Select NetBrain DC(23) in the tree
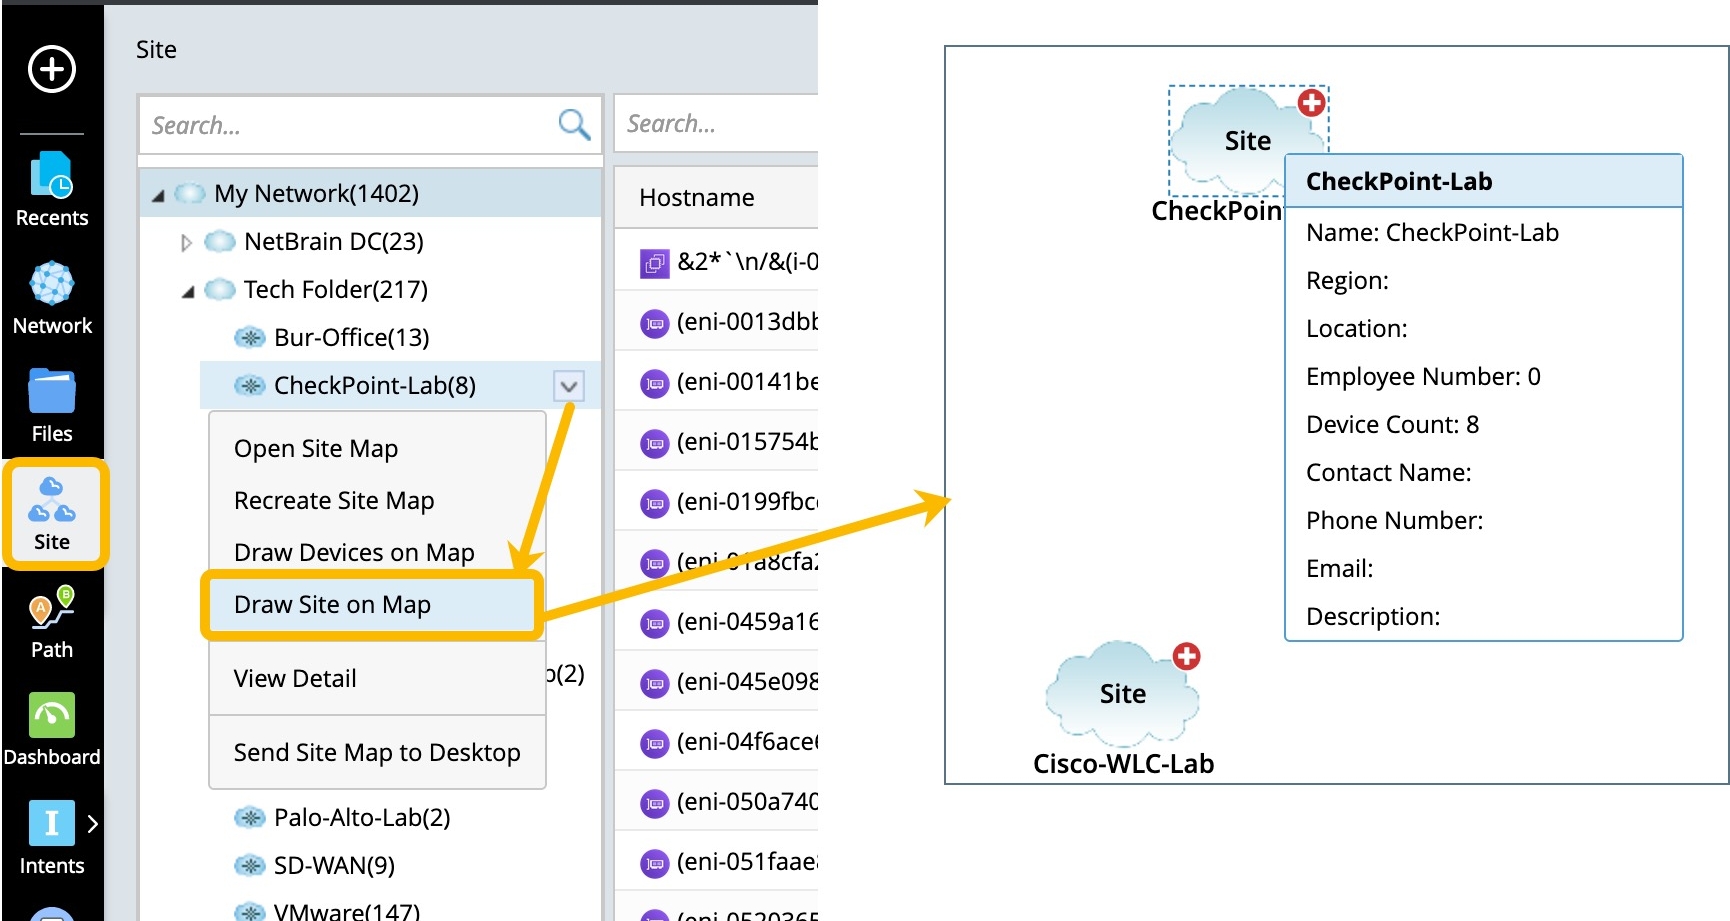The image size is (1730, 921). (x=334, y=241)
